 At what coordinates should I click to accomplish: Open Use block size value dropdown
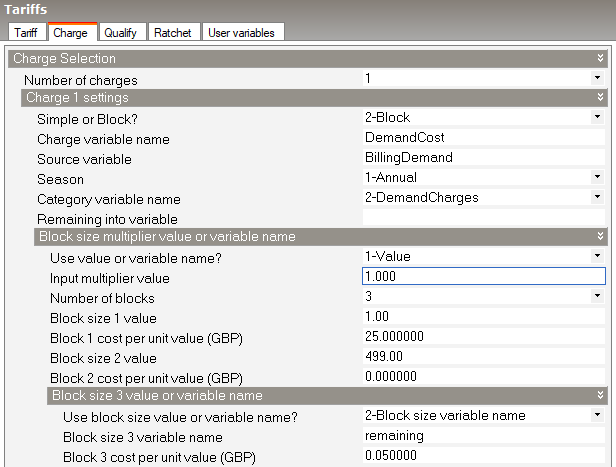coord(597,416)
